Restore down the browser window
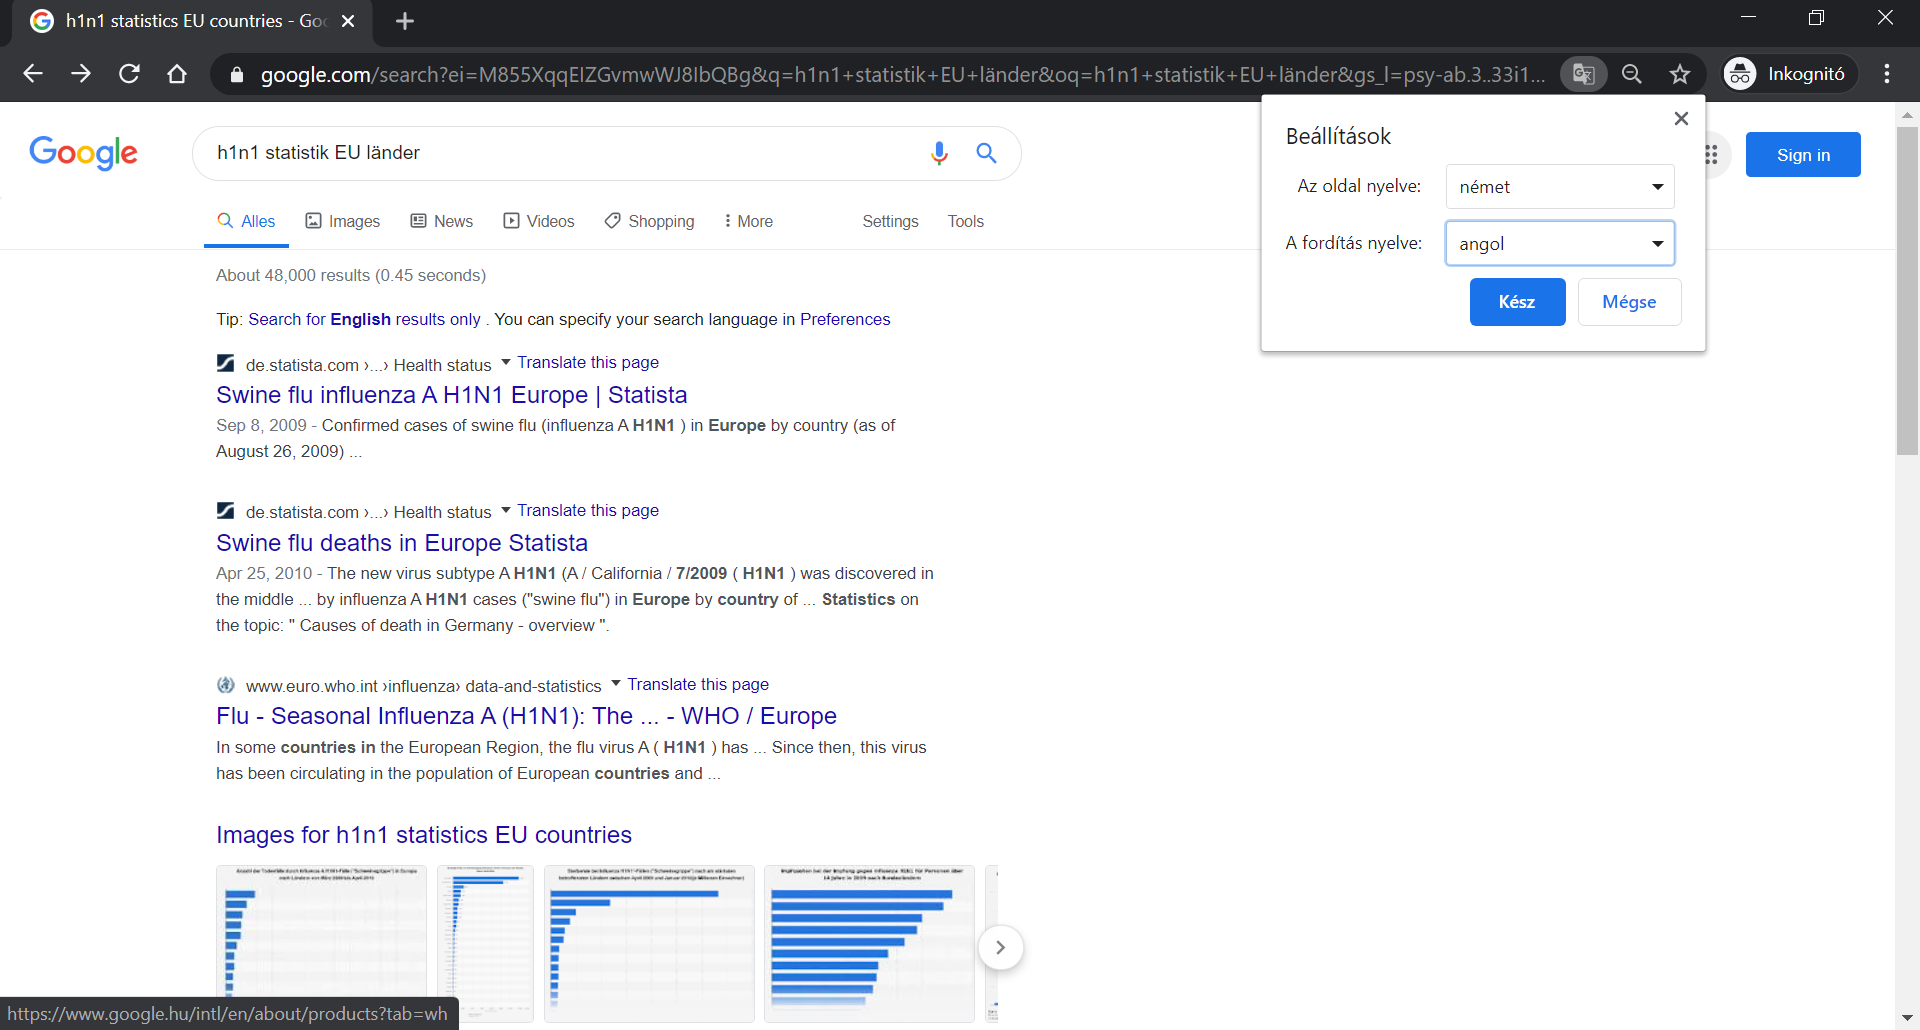Screen dimensions: 1920x1030 (x=1816, y=18)
